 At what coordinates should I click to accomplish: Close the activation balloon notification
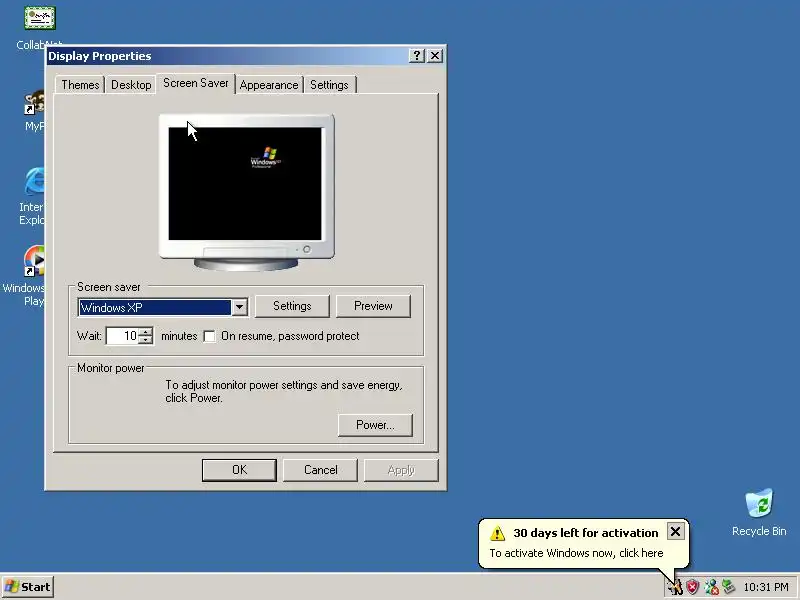tap(675, 532)
